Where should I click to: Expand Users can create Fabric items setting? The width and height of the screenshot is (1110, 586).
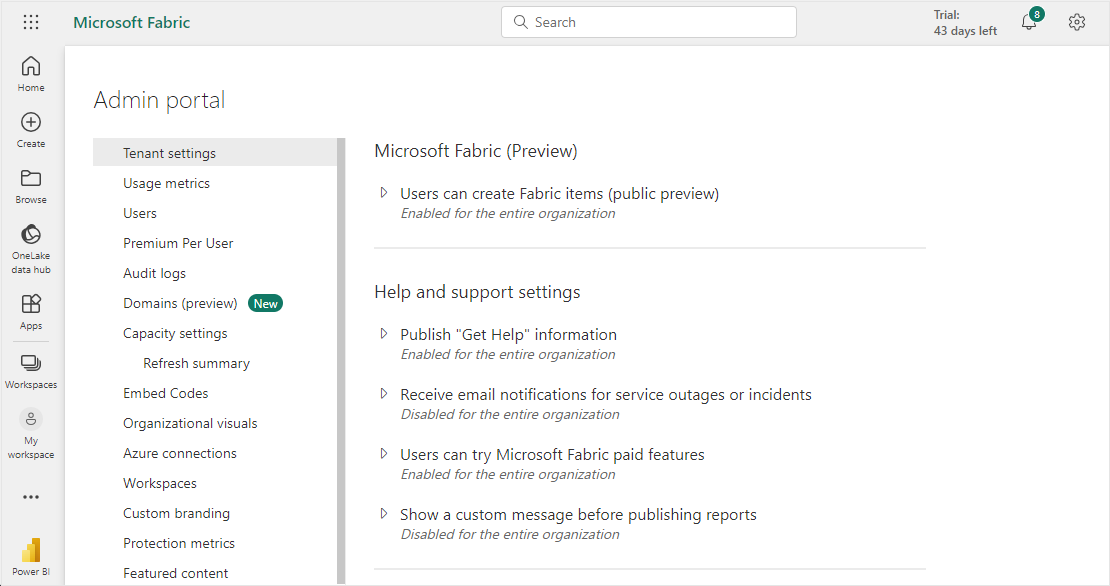[x=384, y=193]
